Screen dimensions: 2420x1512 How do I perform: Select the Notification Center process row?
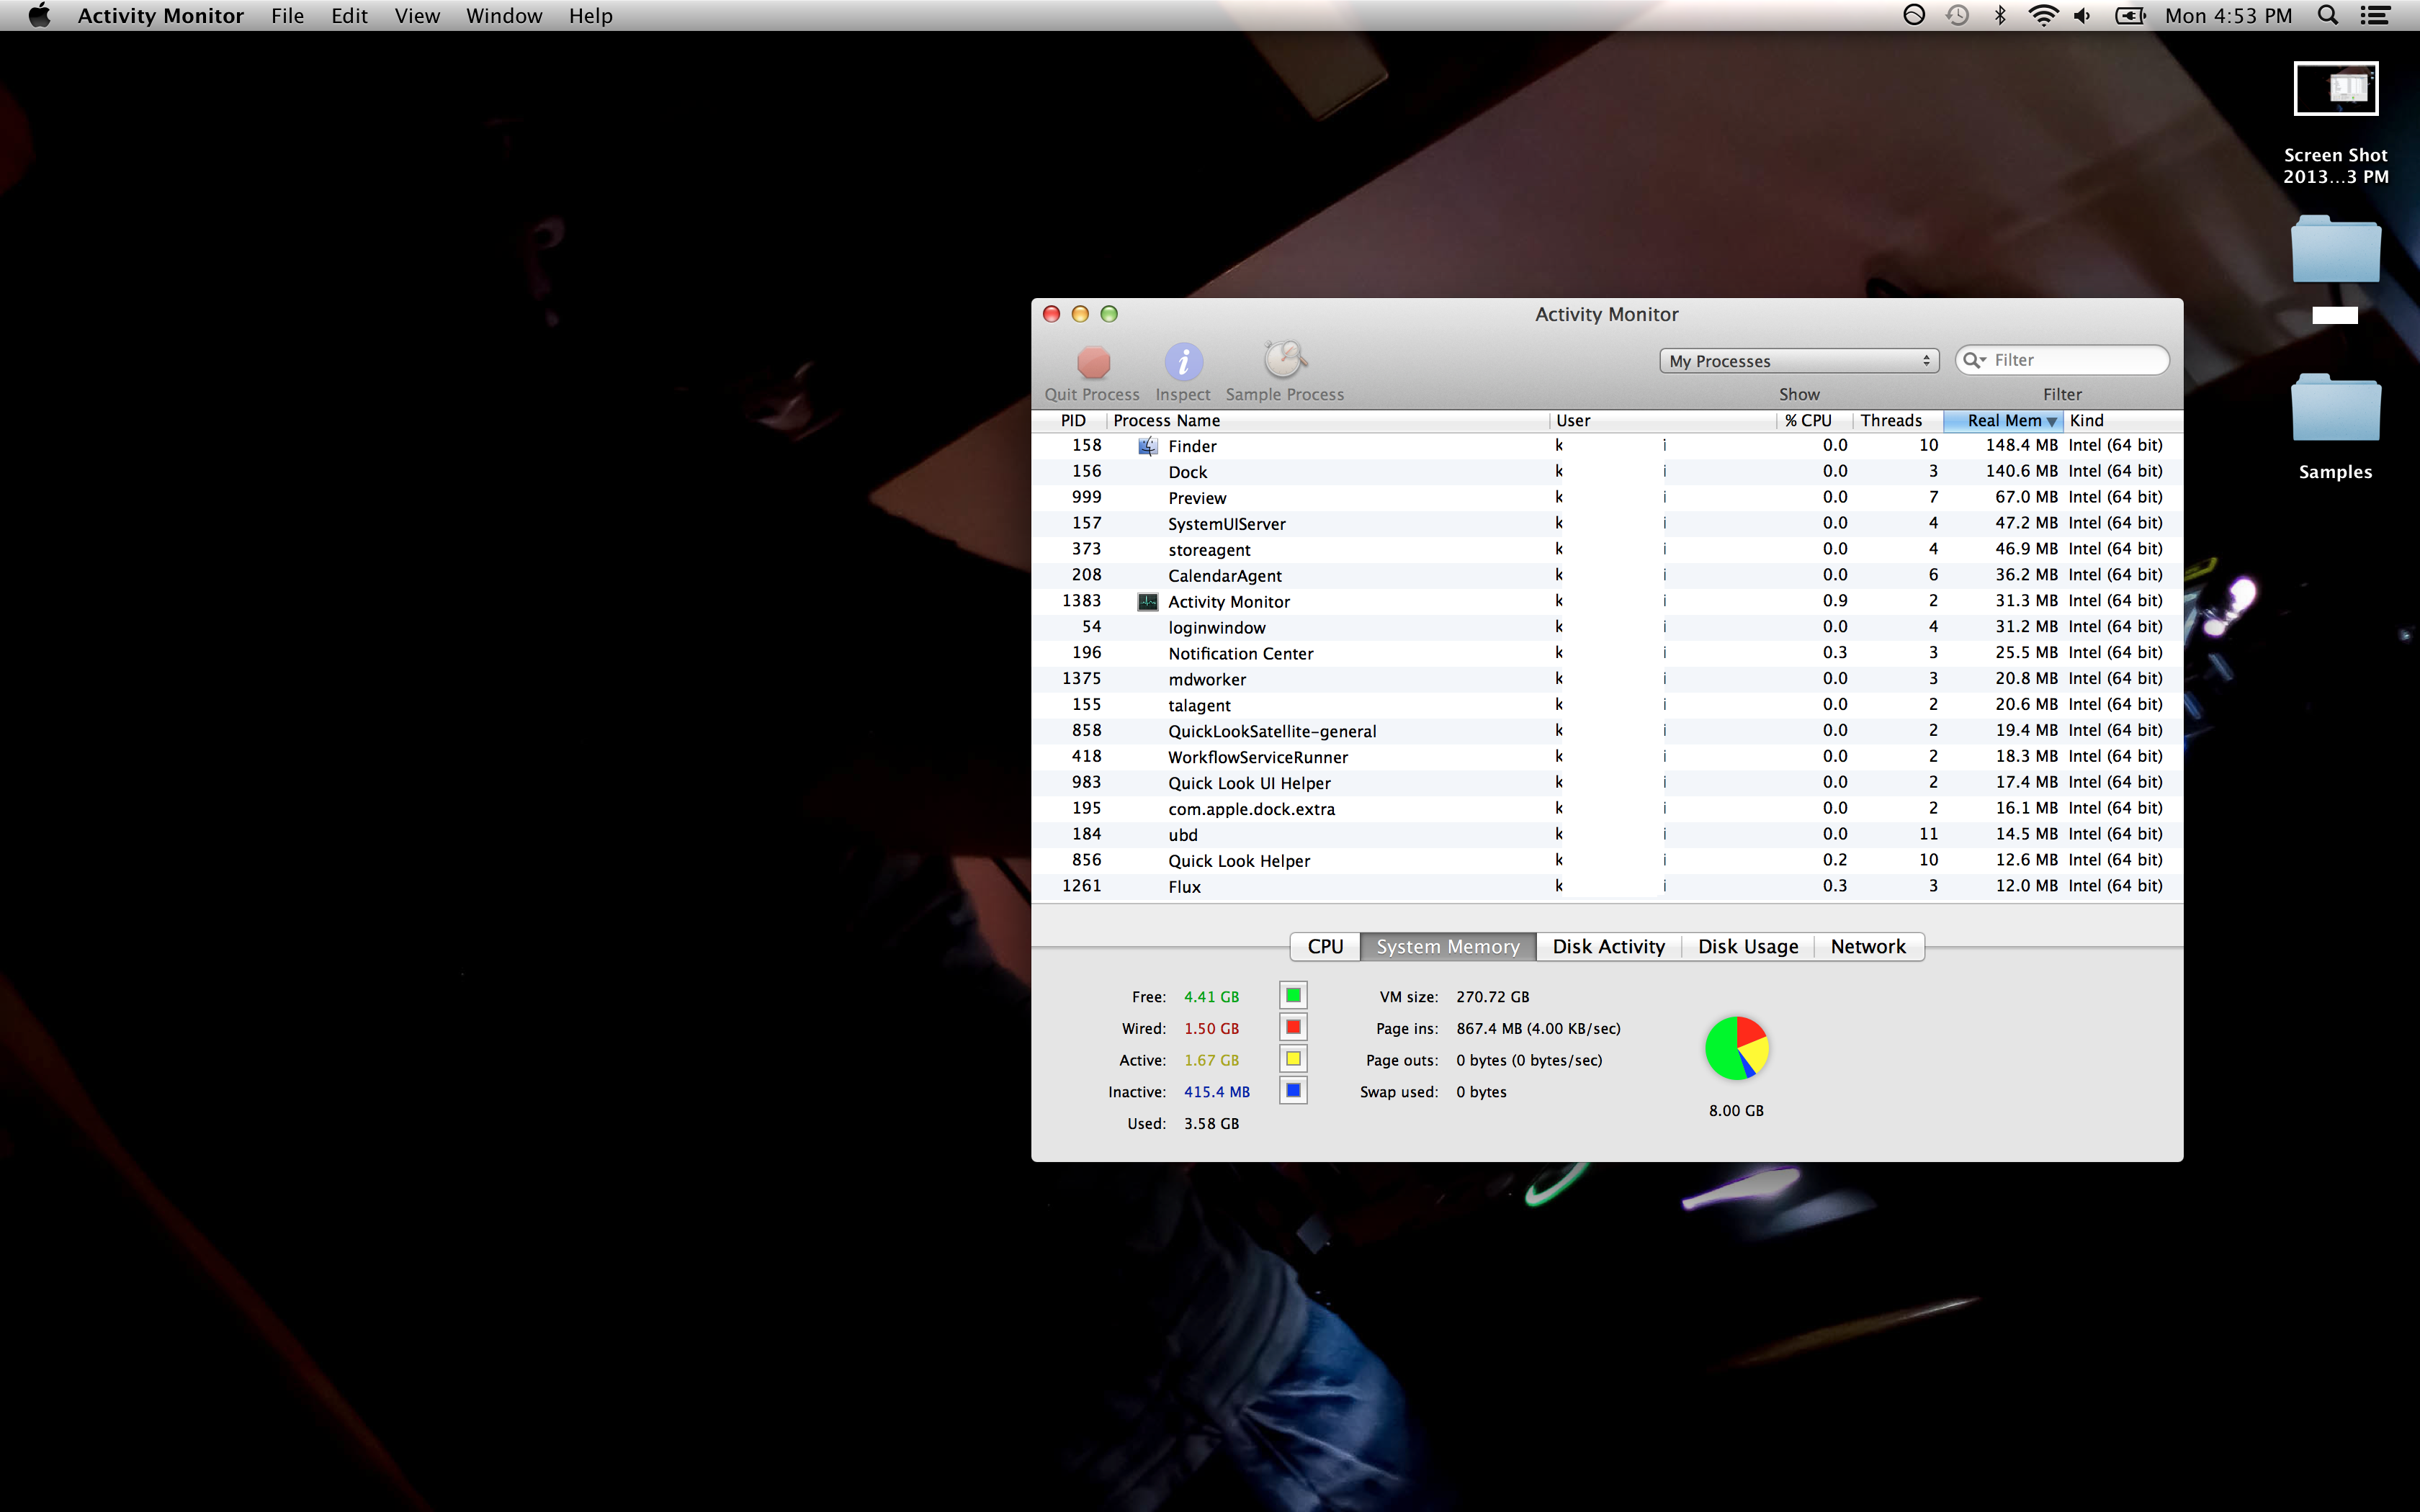(x=1606, y=654)
